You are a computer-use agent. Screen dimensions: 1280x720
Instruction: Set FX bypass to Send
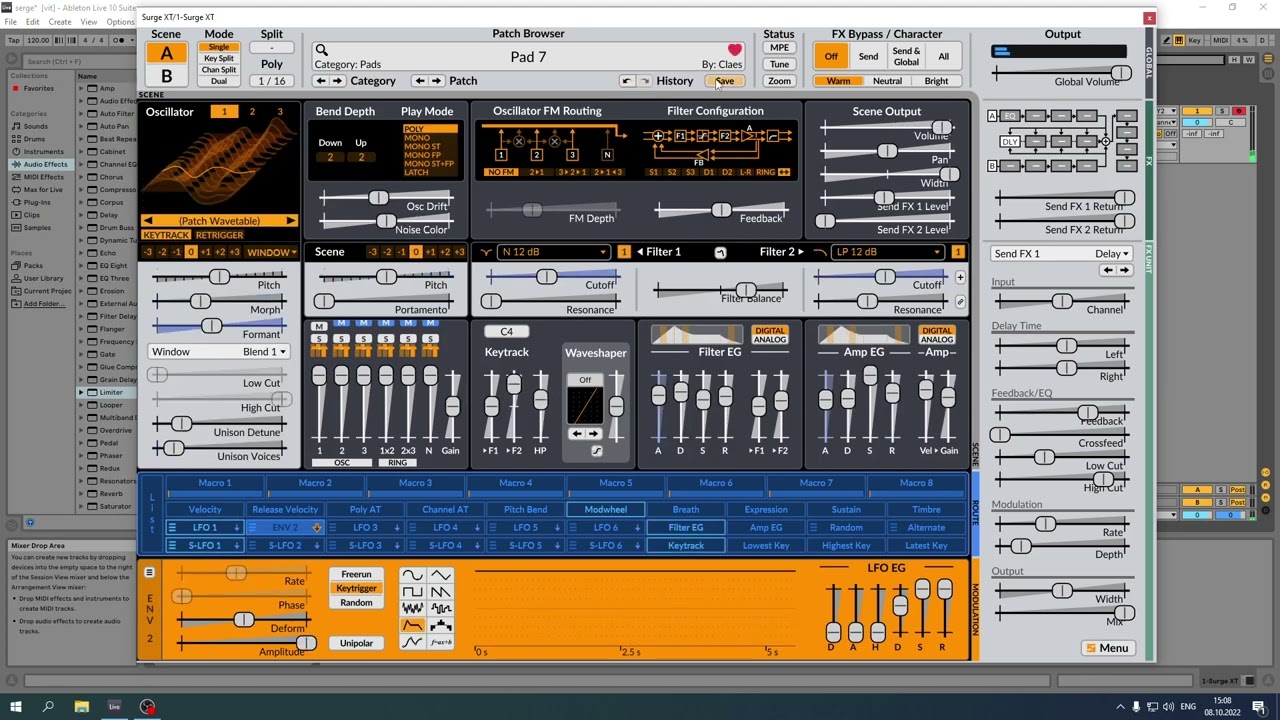(x=868, y=57)
